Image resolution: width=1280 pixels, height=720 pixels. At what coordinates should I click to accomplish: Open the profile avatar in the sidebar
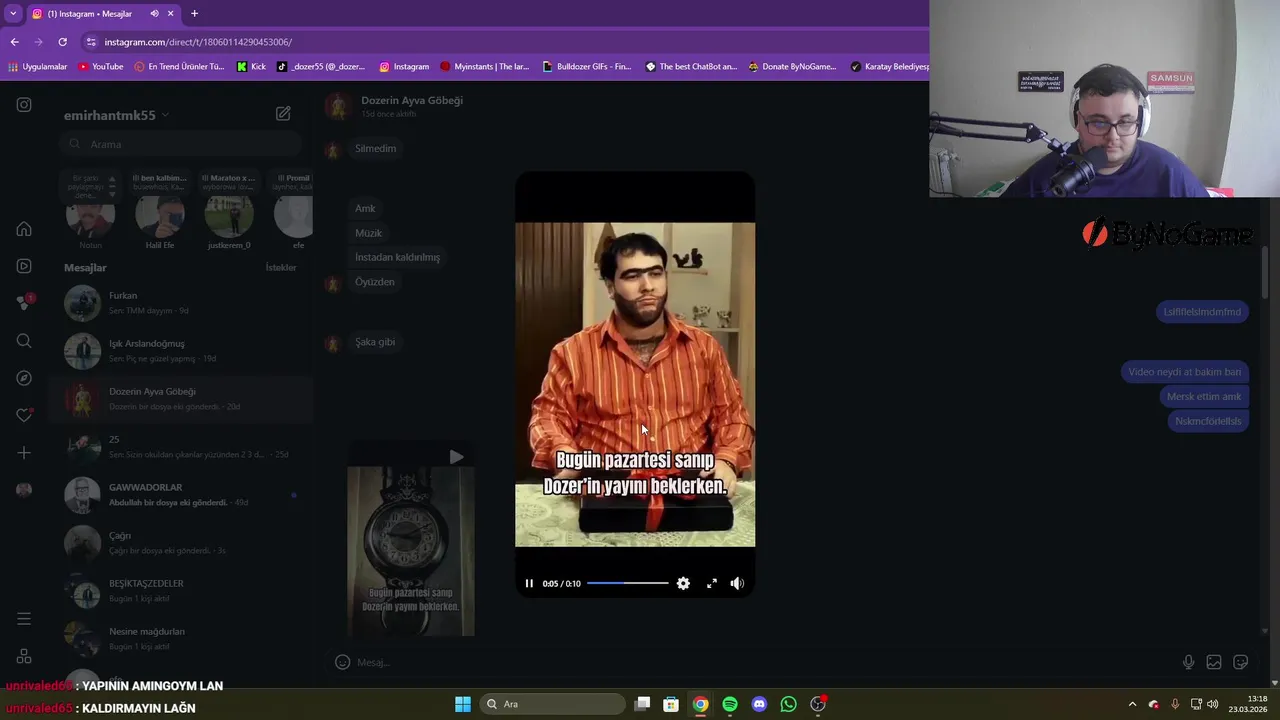coord(24,490)
